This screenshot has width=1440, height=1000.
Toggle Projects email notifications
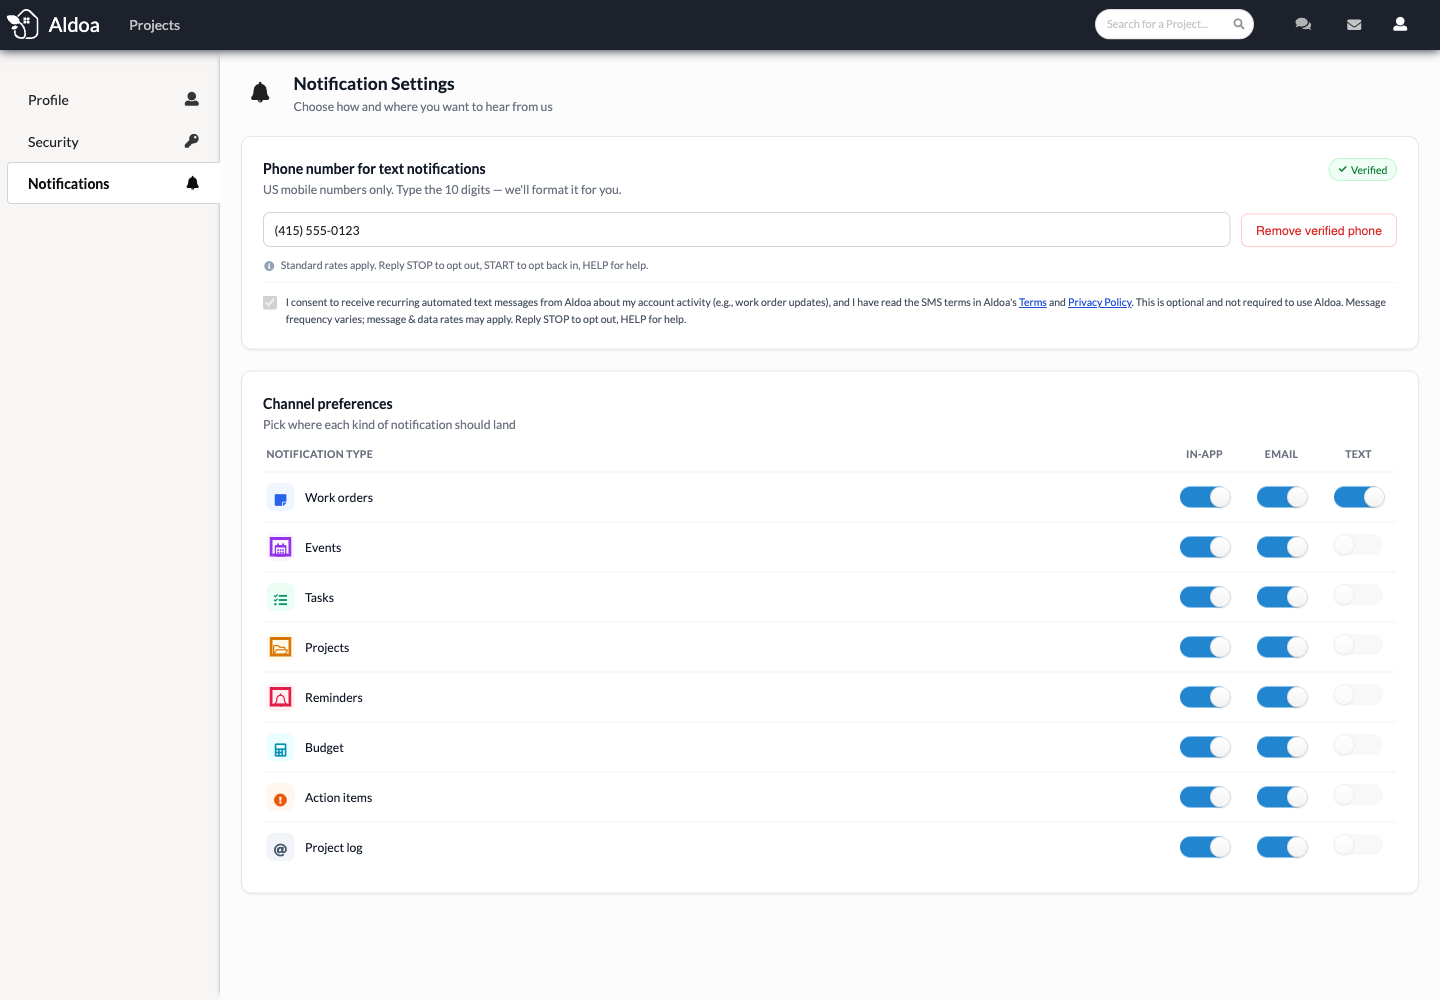(x=1282, y=647)
